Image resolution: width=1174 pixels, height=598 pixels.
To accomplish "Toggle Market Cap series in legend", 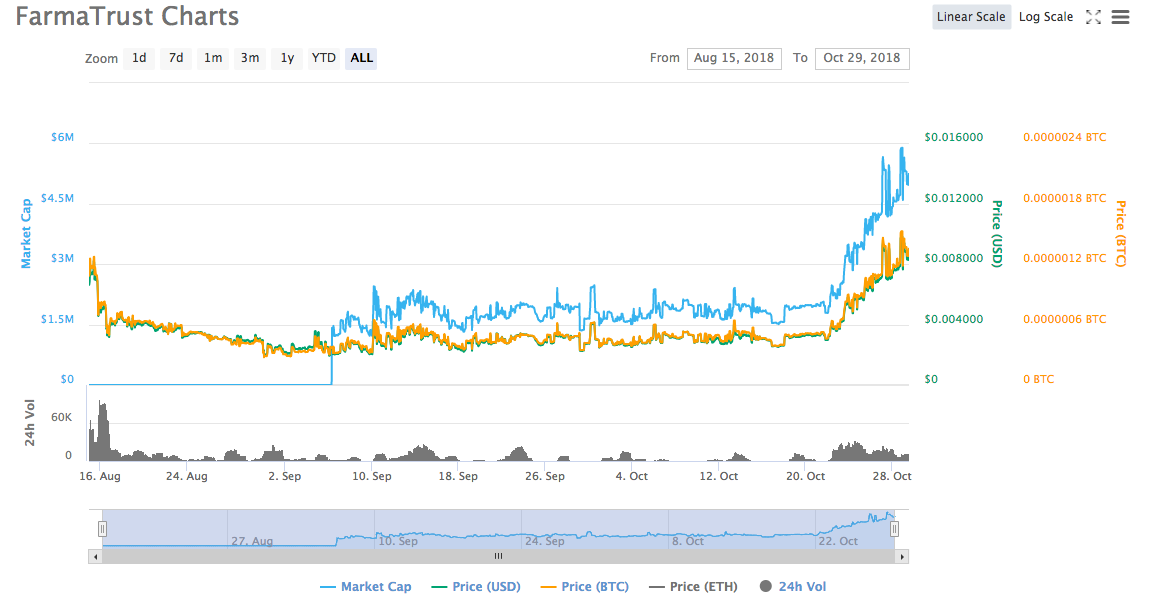I will [x=365, y=587].
